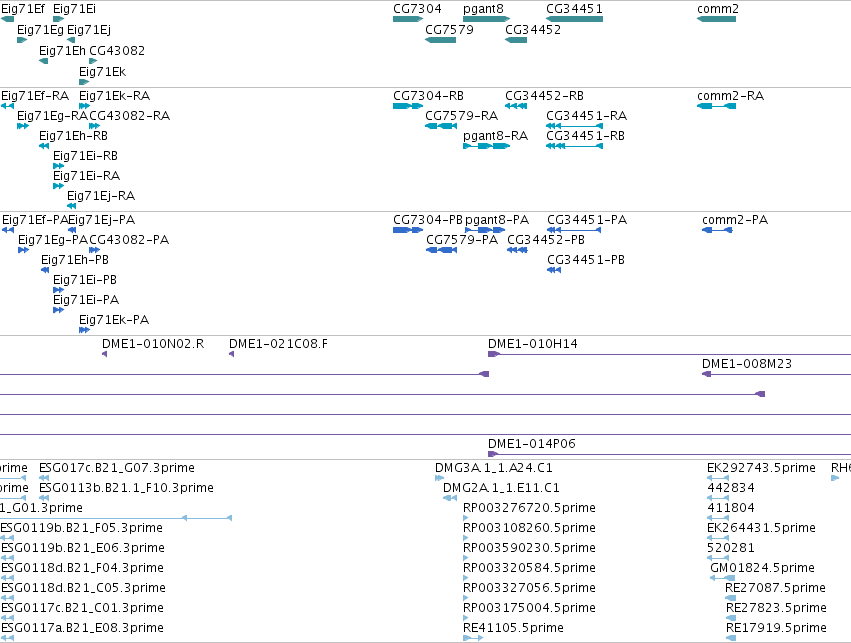The width and height of the screenshot is (851, 643).
Task: Click EST label GM01824.5prime
Action: pyautogui.click(x=762, y=568)
